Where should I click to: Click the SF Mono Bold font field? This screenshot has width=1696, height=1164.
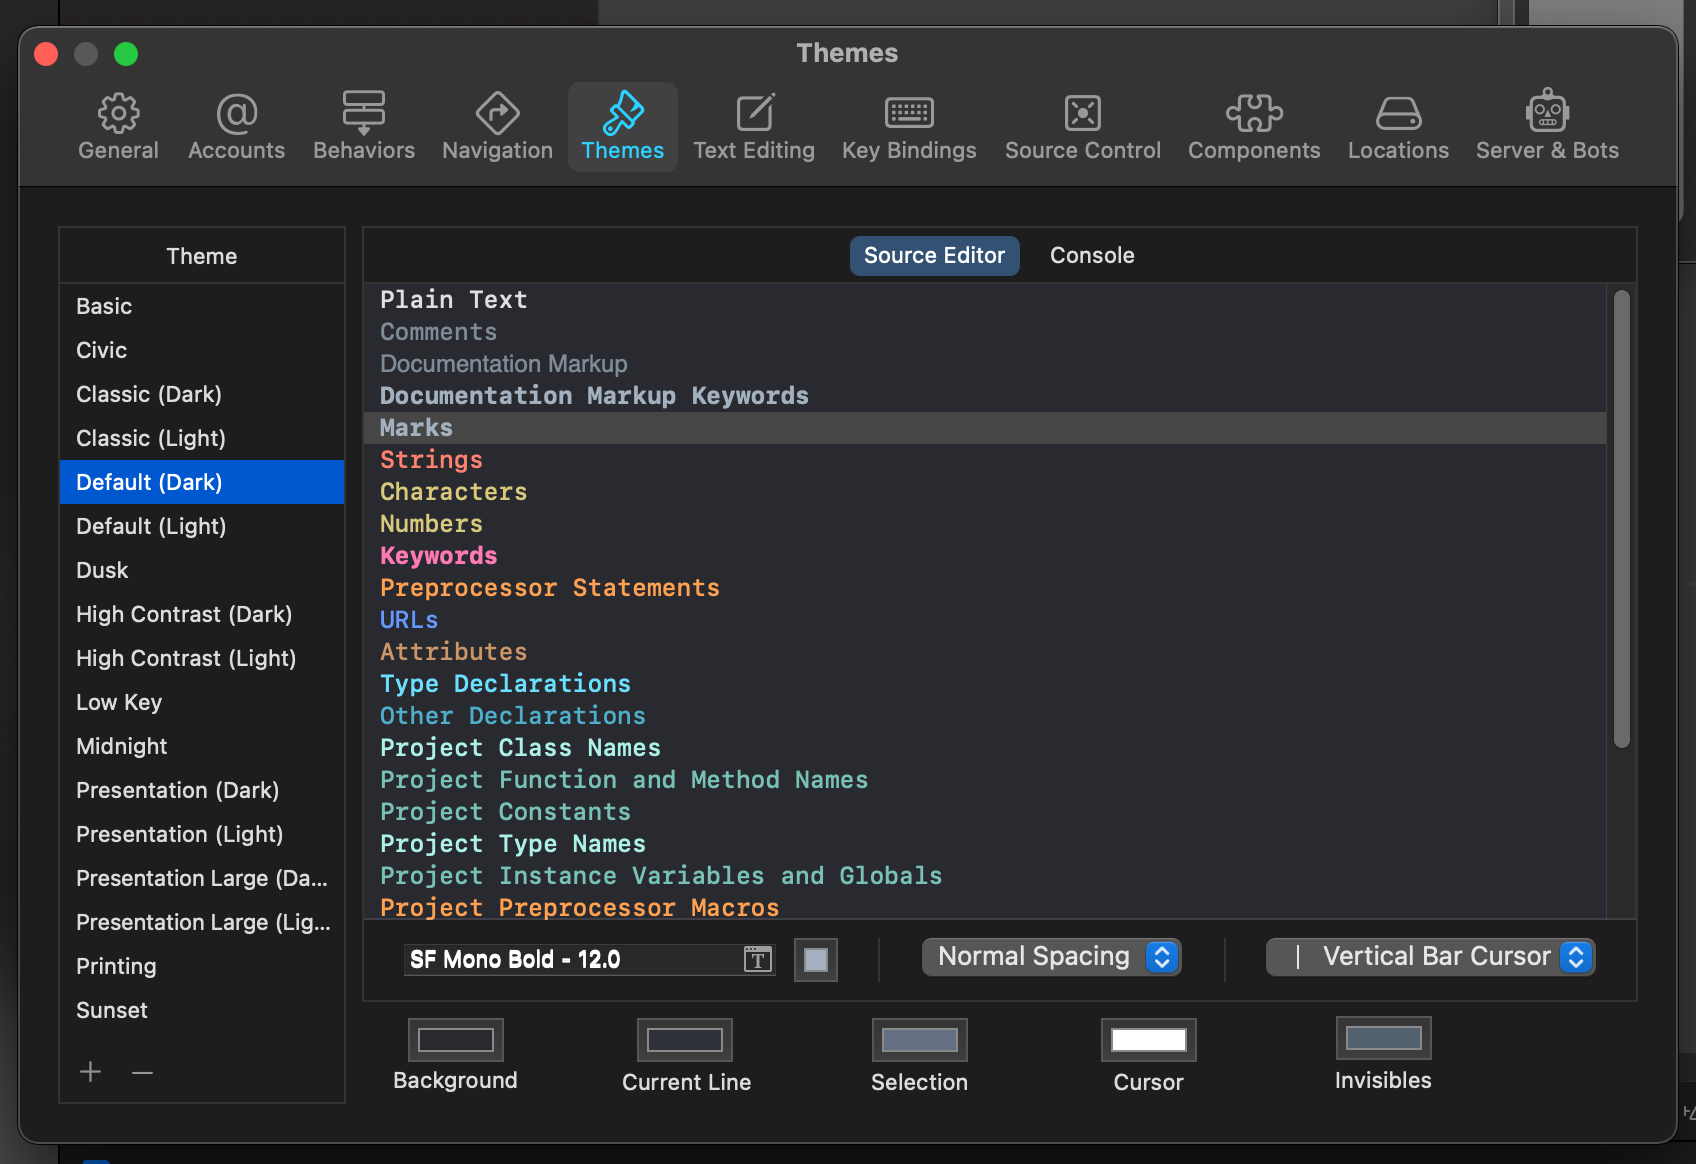click(590, 960)
